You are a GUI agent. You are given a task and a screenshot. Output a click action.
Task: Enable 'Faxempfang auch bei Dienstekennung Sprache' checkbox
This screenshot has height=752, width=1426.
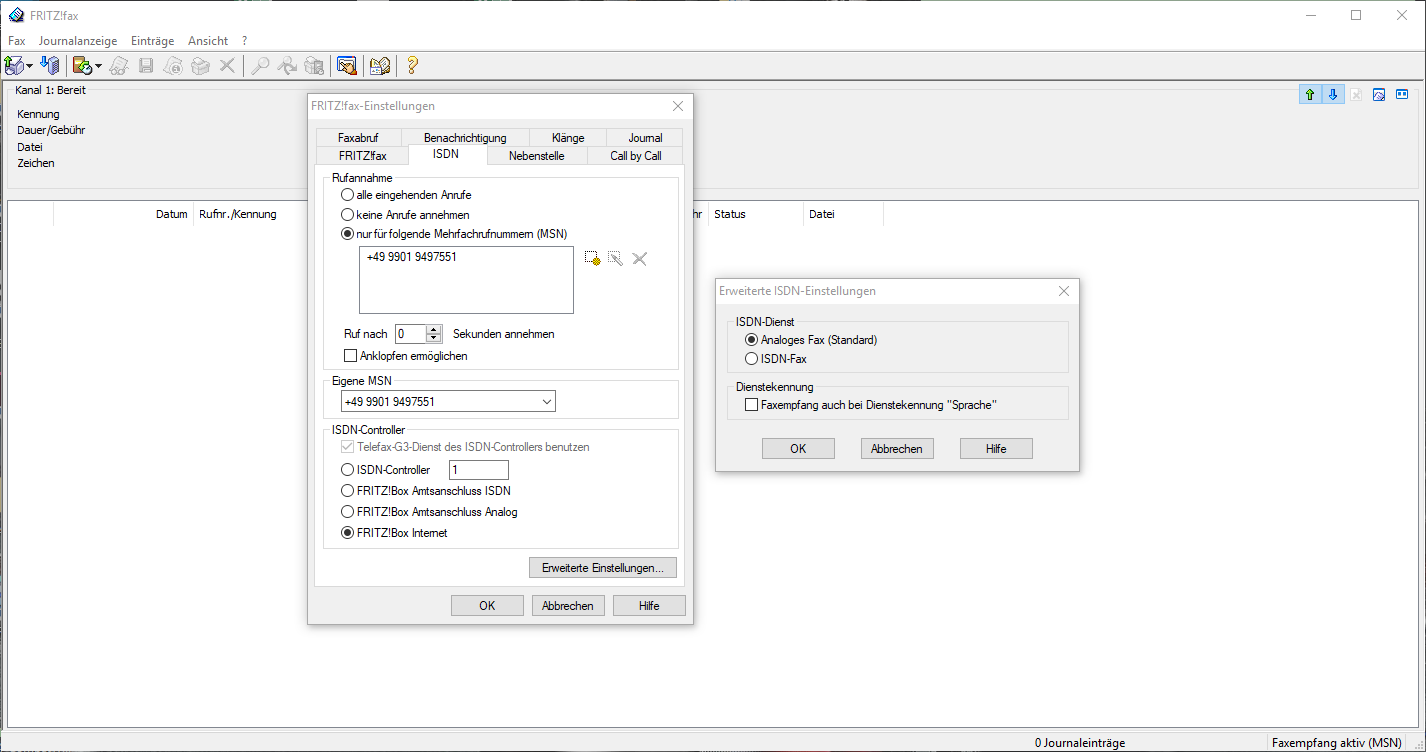[x=752, y=405]
